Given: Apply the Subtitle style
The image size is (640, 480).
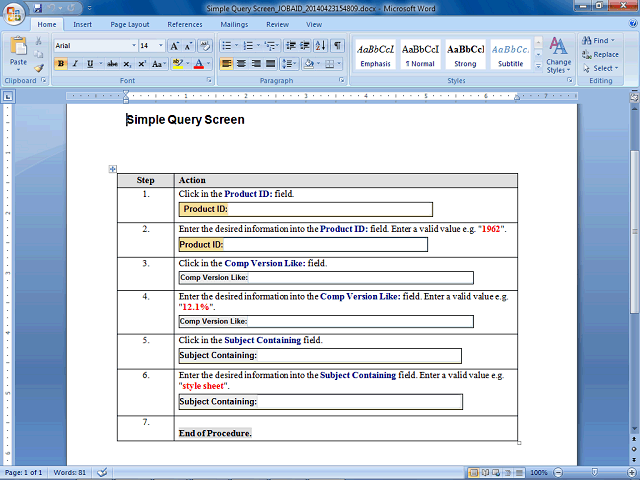Looking at the screenshot, I should click(x=510, y=55).
